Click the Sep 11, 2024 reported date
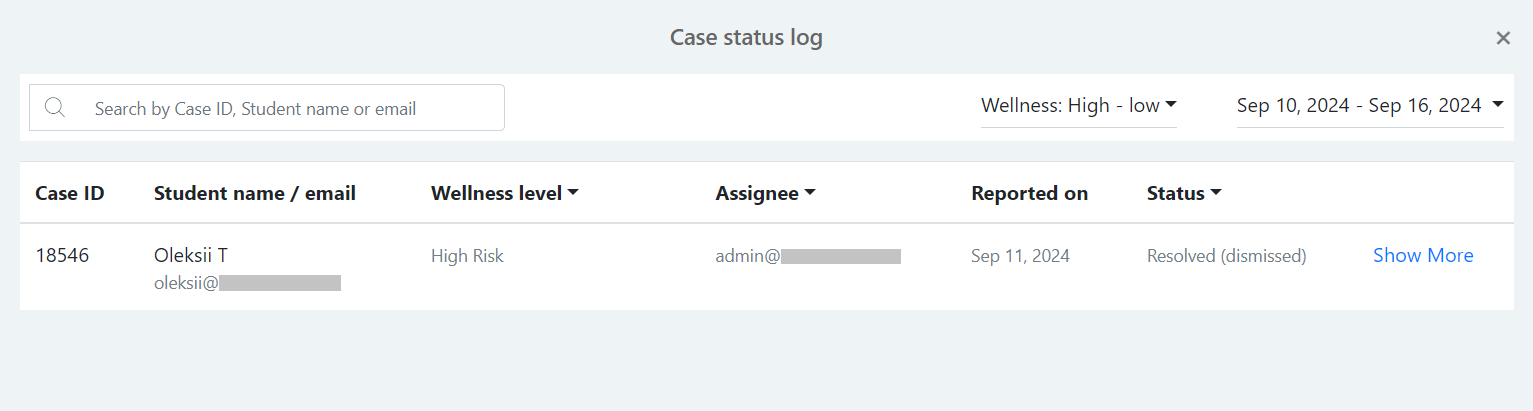This screenshot has height=411, width=1533. (x=1020, y=256)
